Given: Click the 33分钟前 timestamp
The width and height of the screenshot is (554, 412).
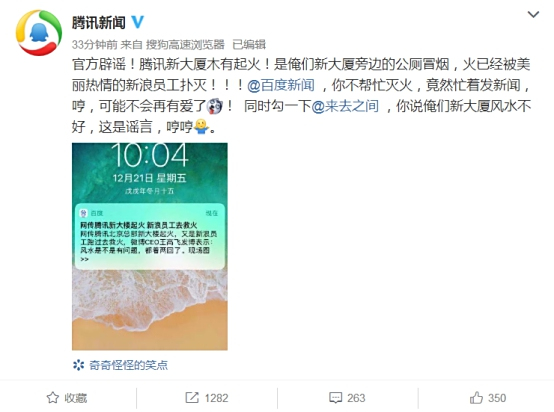Looking at the screenshot, I should click(94, 45).
